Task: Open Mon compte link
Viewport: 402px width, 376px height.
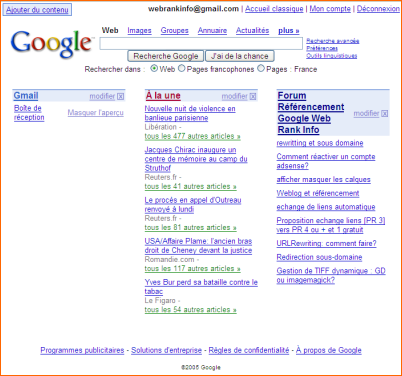Action: point(330,9)
